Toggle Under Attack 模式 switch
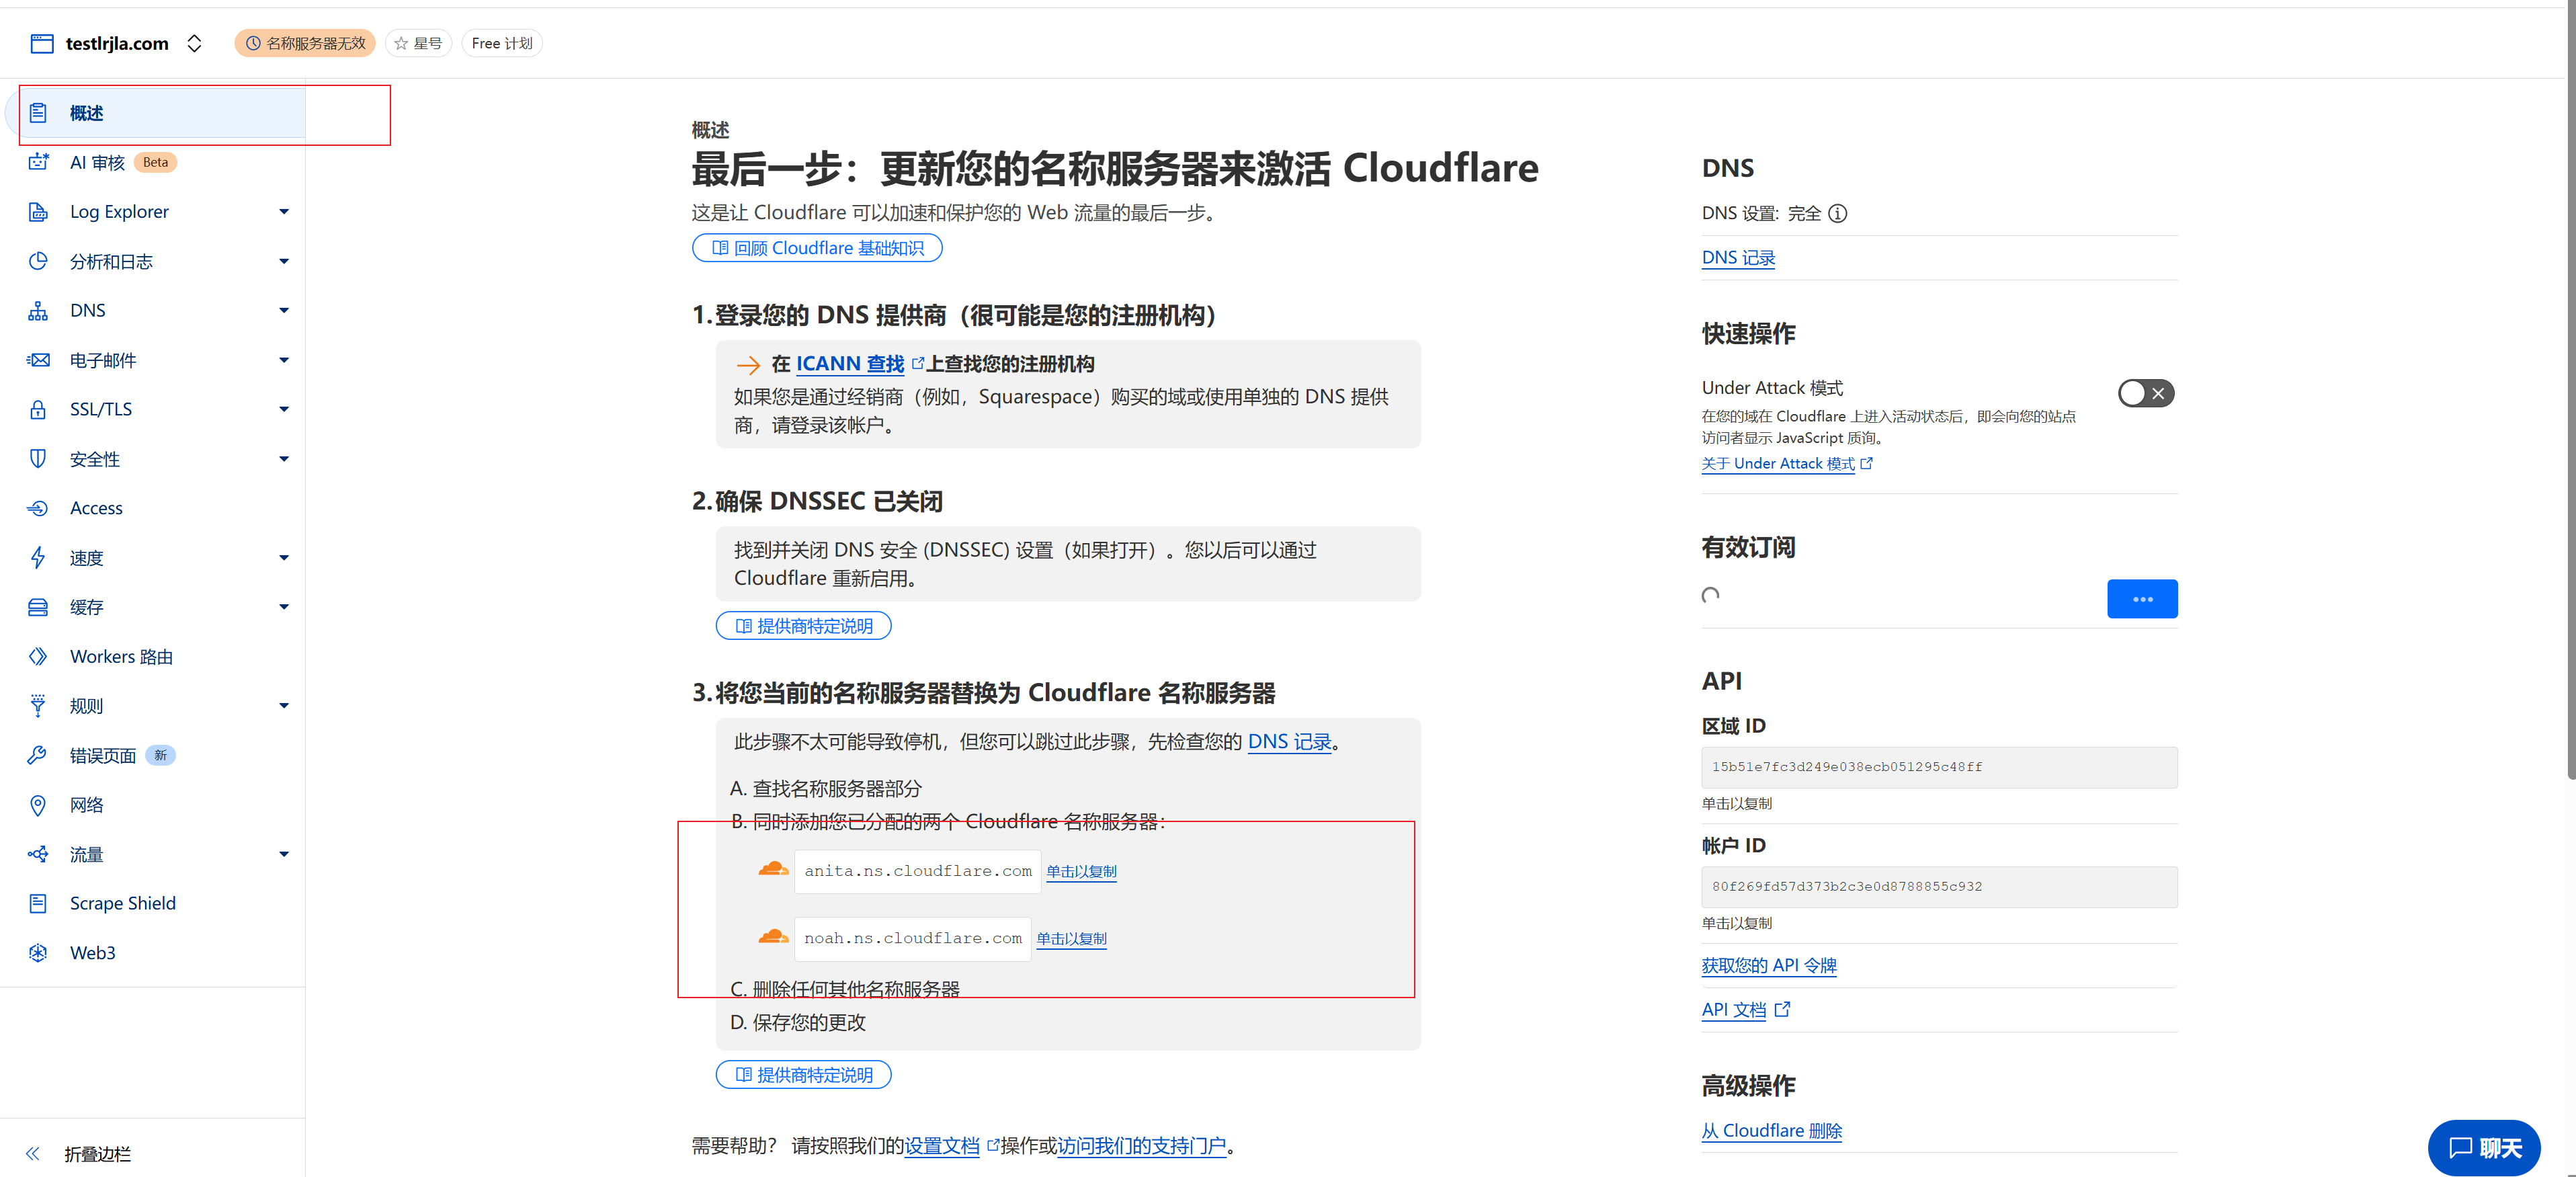Image resolution: width=2576 pixels, height=1177 pixels. pyautogui.click(x=2146, y=393)
